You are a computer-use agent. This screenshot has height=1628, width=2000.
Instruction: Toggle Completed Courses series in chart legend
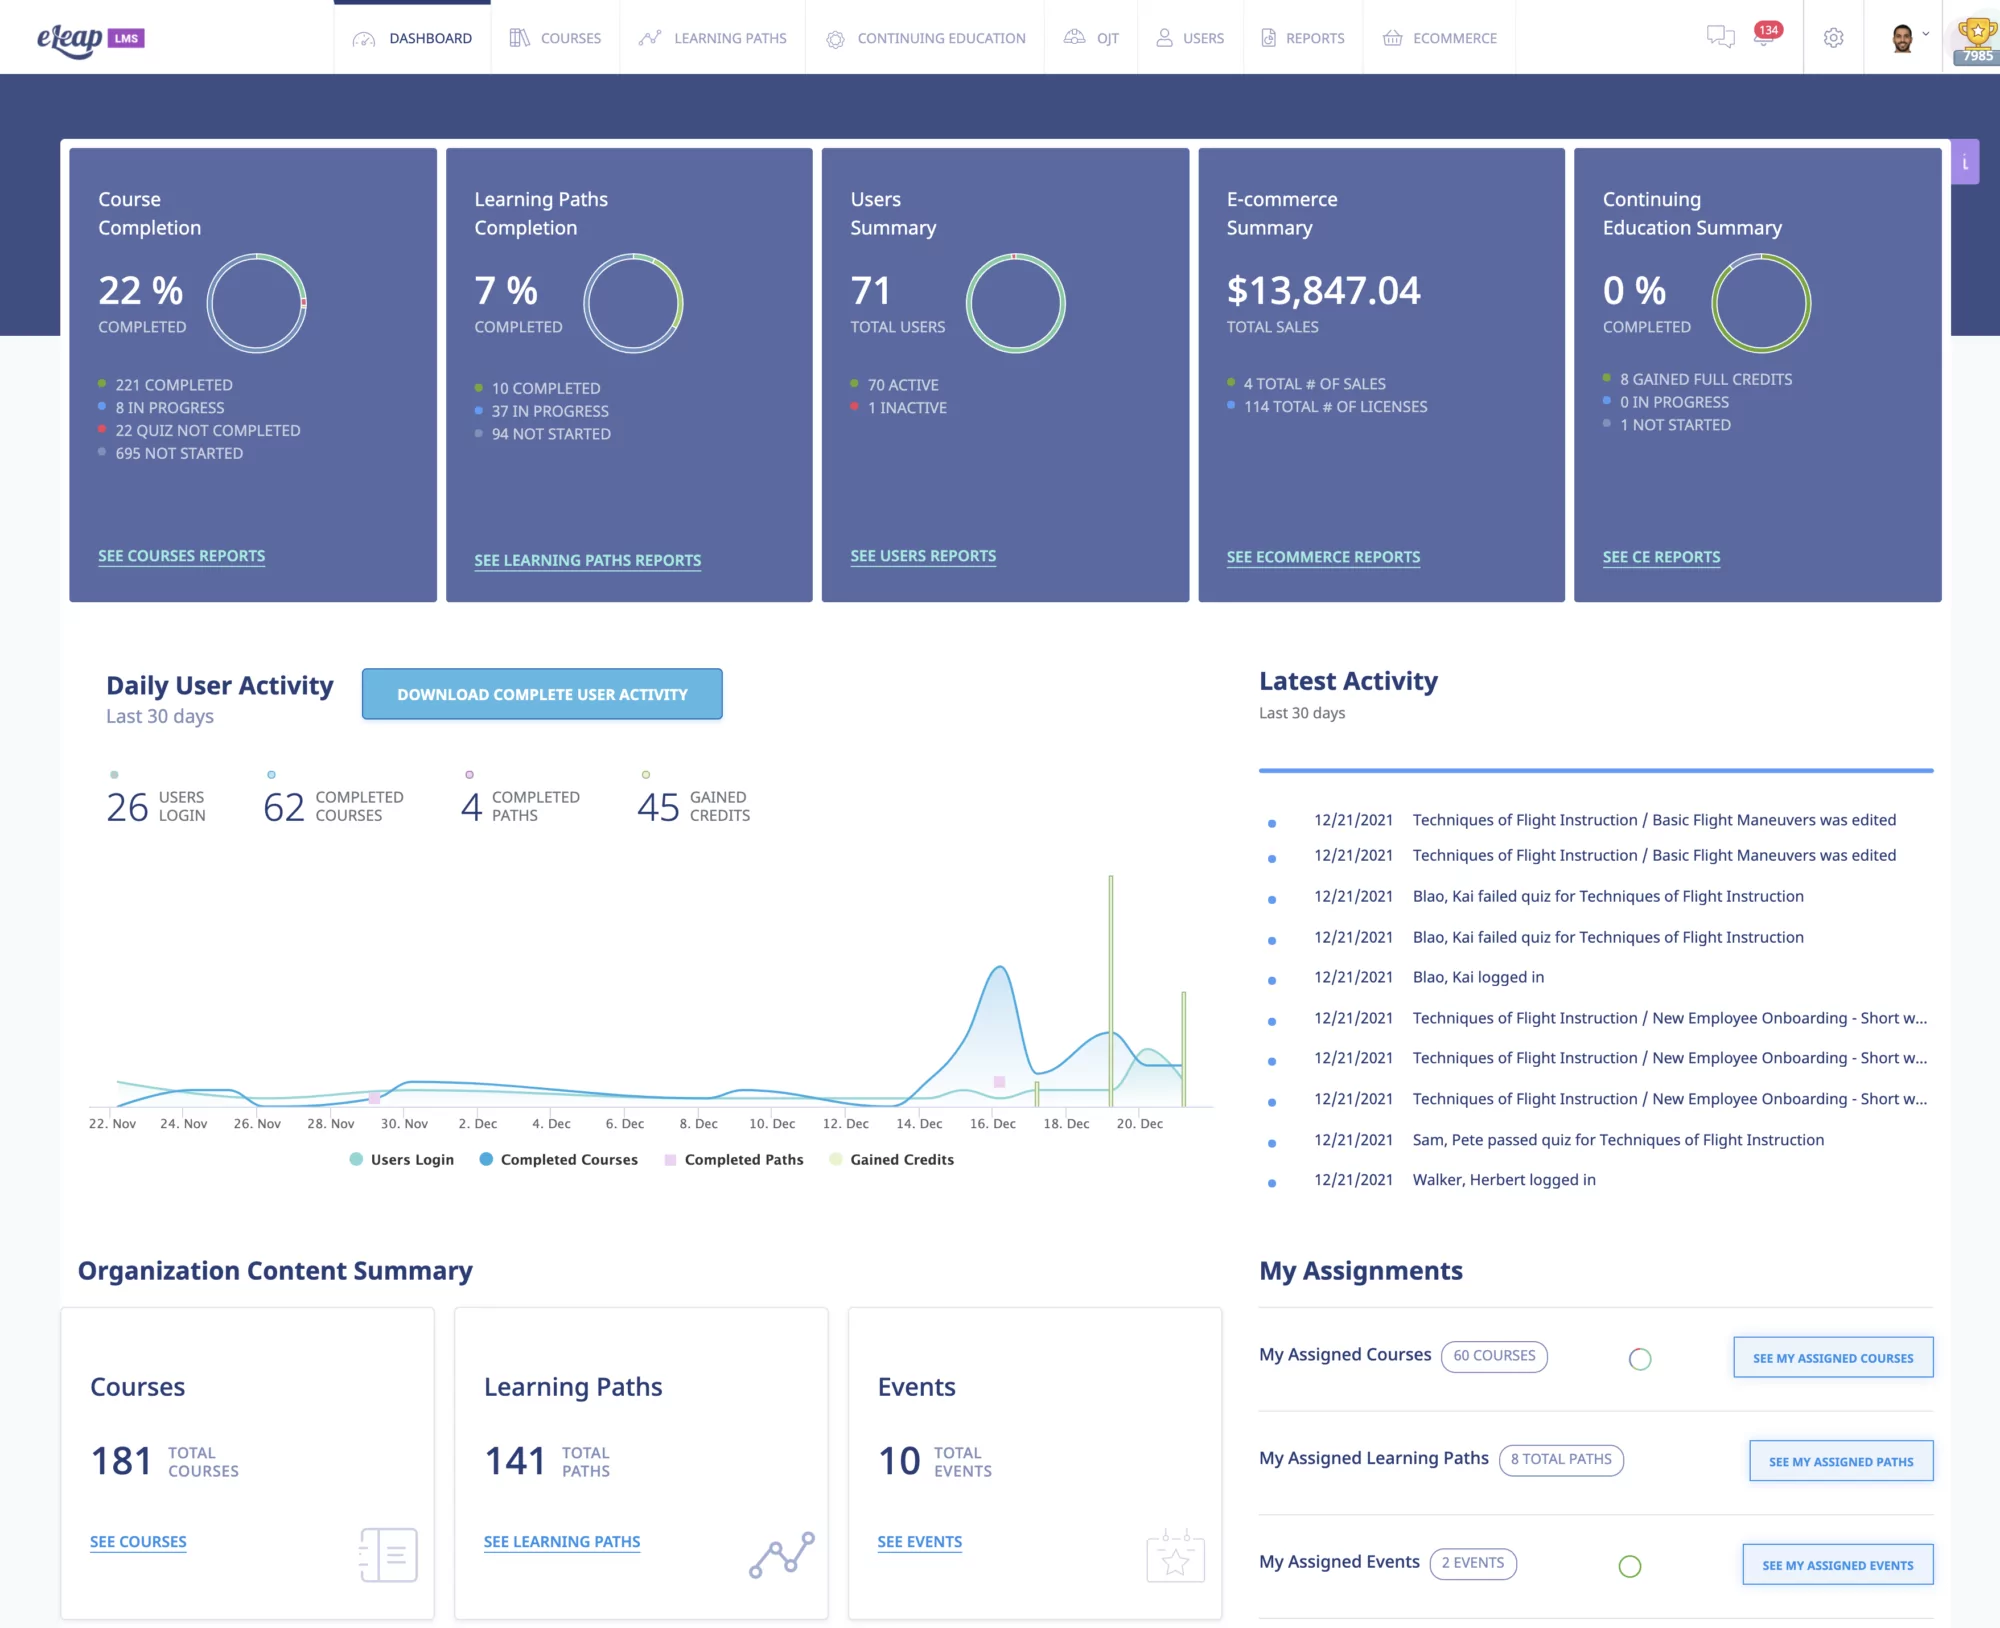tap(558, 1160)
